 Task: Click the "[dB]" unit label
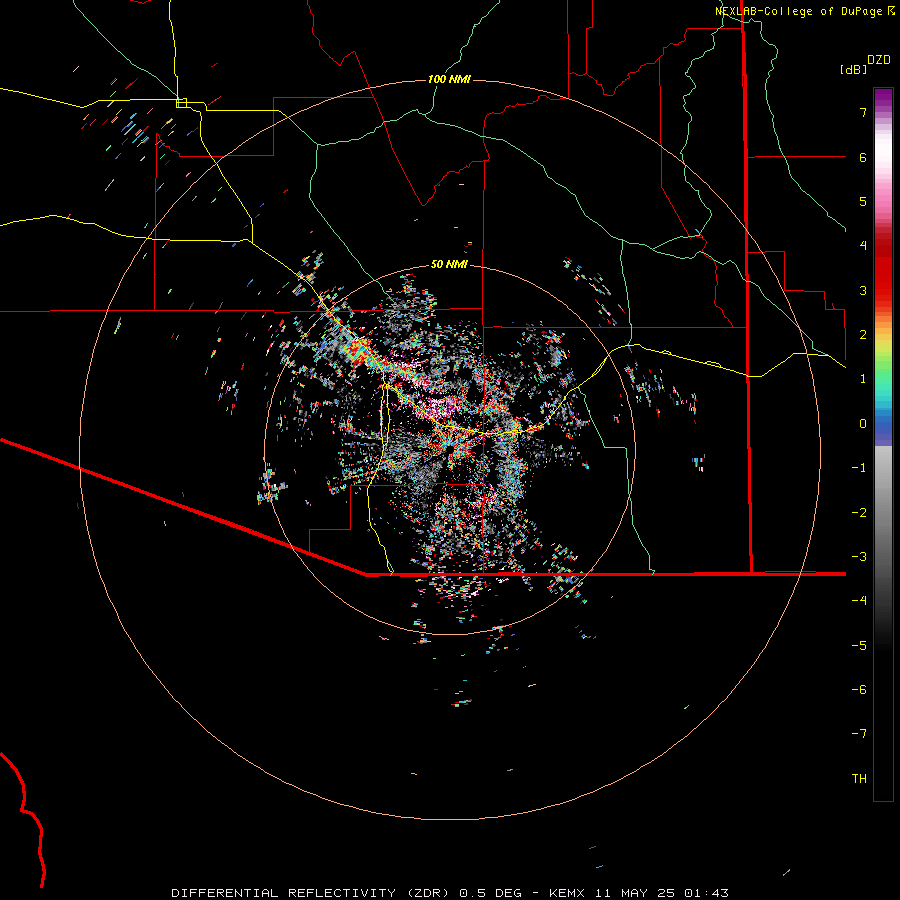853,69
